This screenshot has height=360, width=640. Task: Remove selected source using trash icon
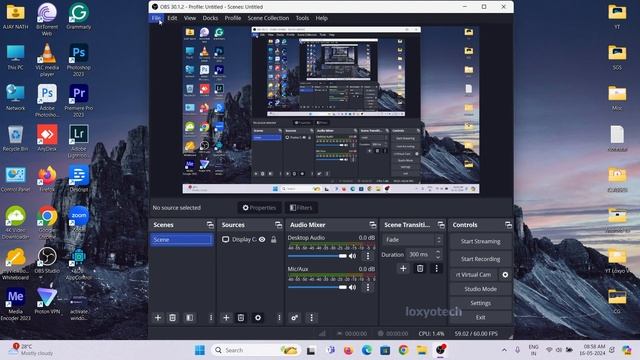[241, 318]
